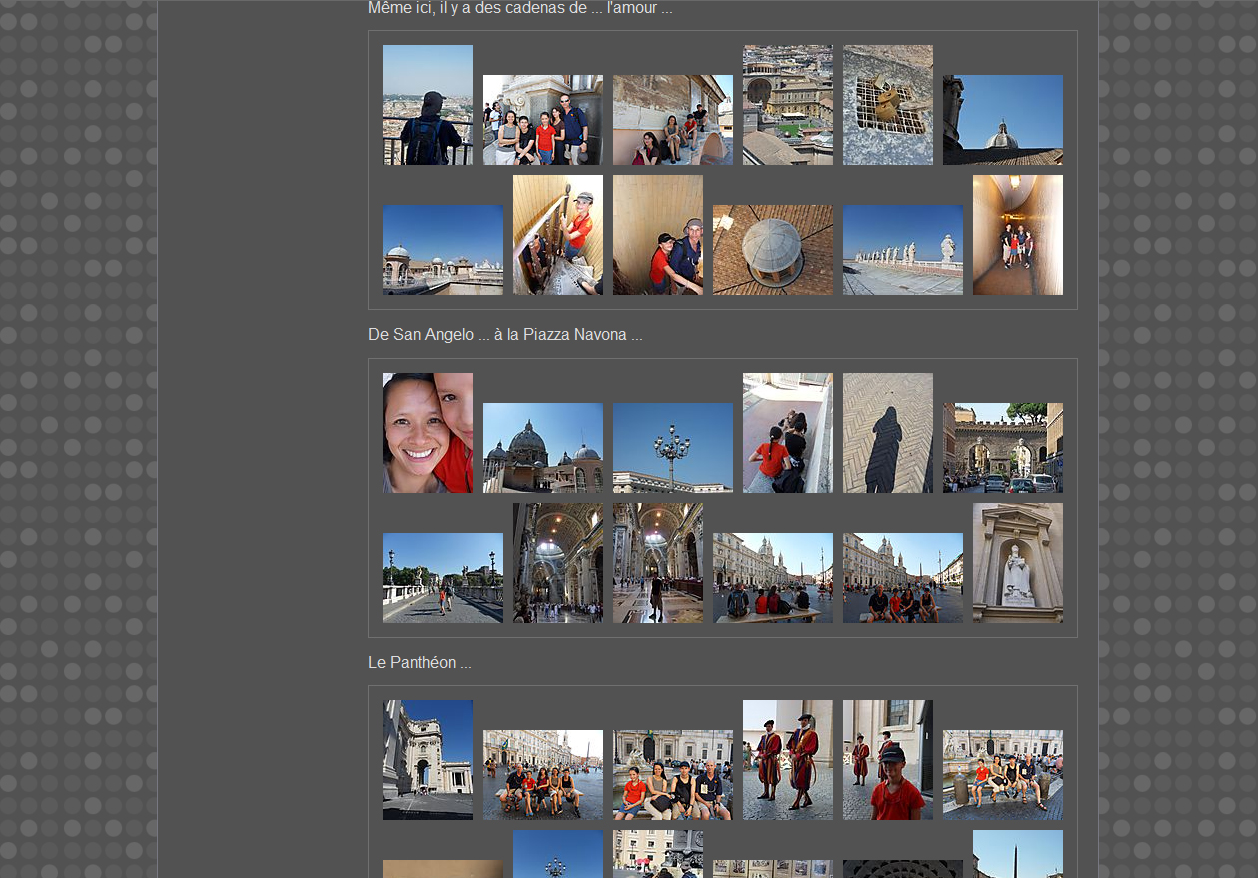Image resolution: width=1258 pixels, height=878 pixels.
Task: Select photo of people in narrow lit corridor
Action: click(1017, 235)
